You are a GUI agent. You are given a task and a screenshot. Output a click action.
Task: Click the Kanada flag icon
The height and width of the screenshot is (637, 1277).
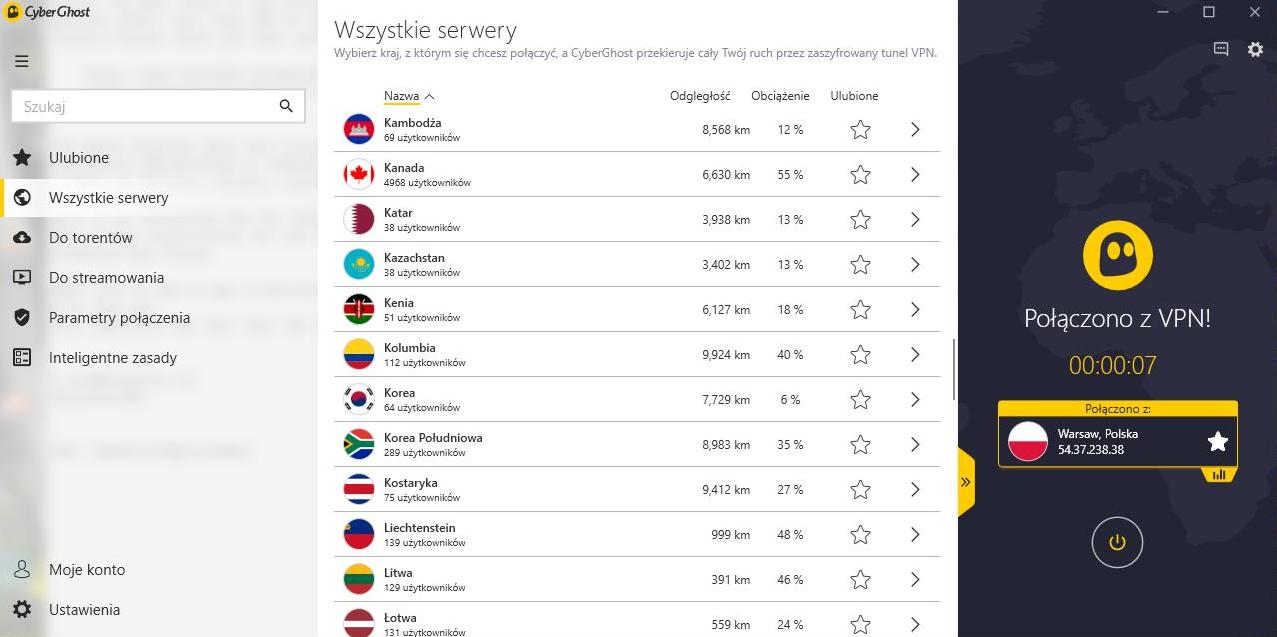[358, 175]
